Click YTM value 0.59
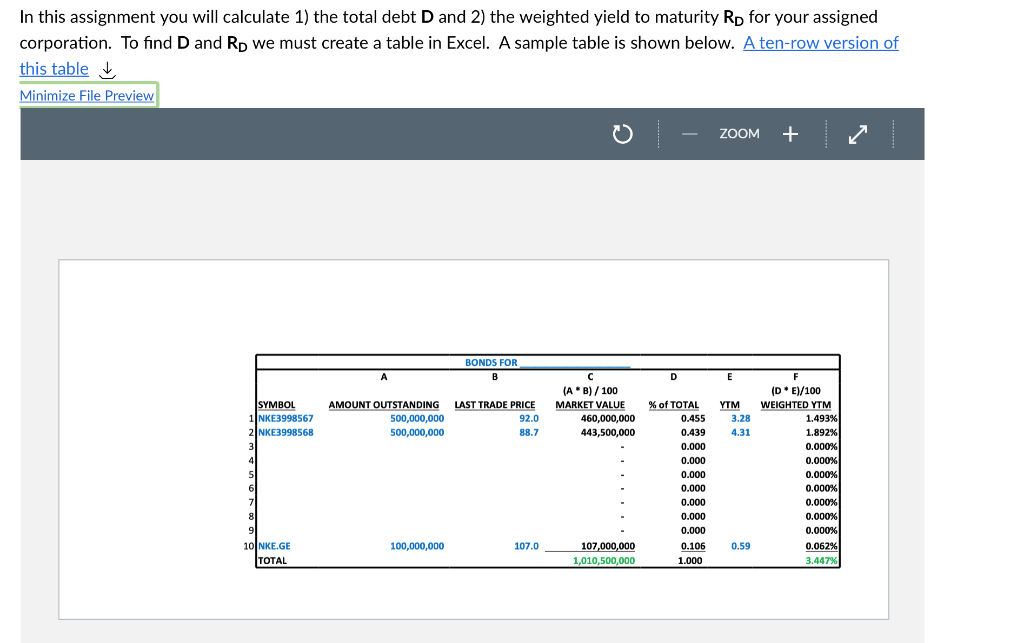 tap(741, 546)
